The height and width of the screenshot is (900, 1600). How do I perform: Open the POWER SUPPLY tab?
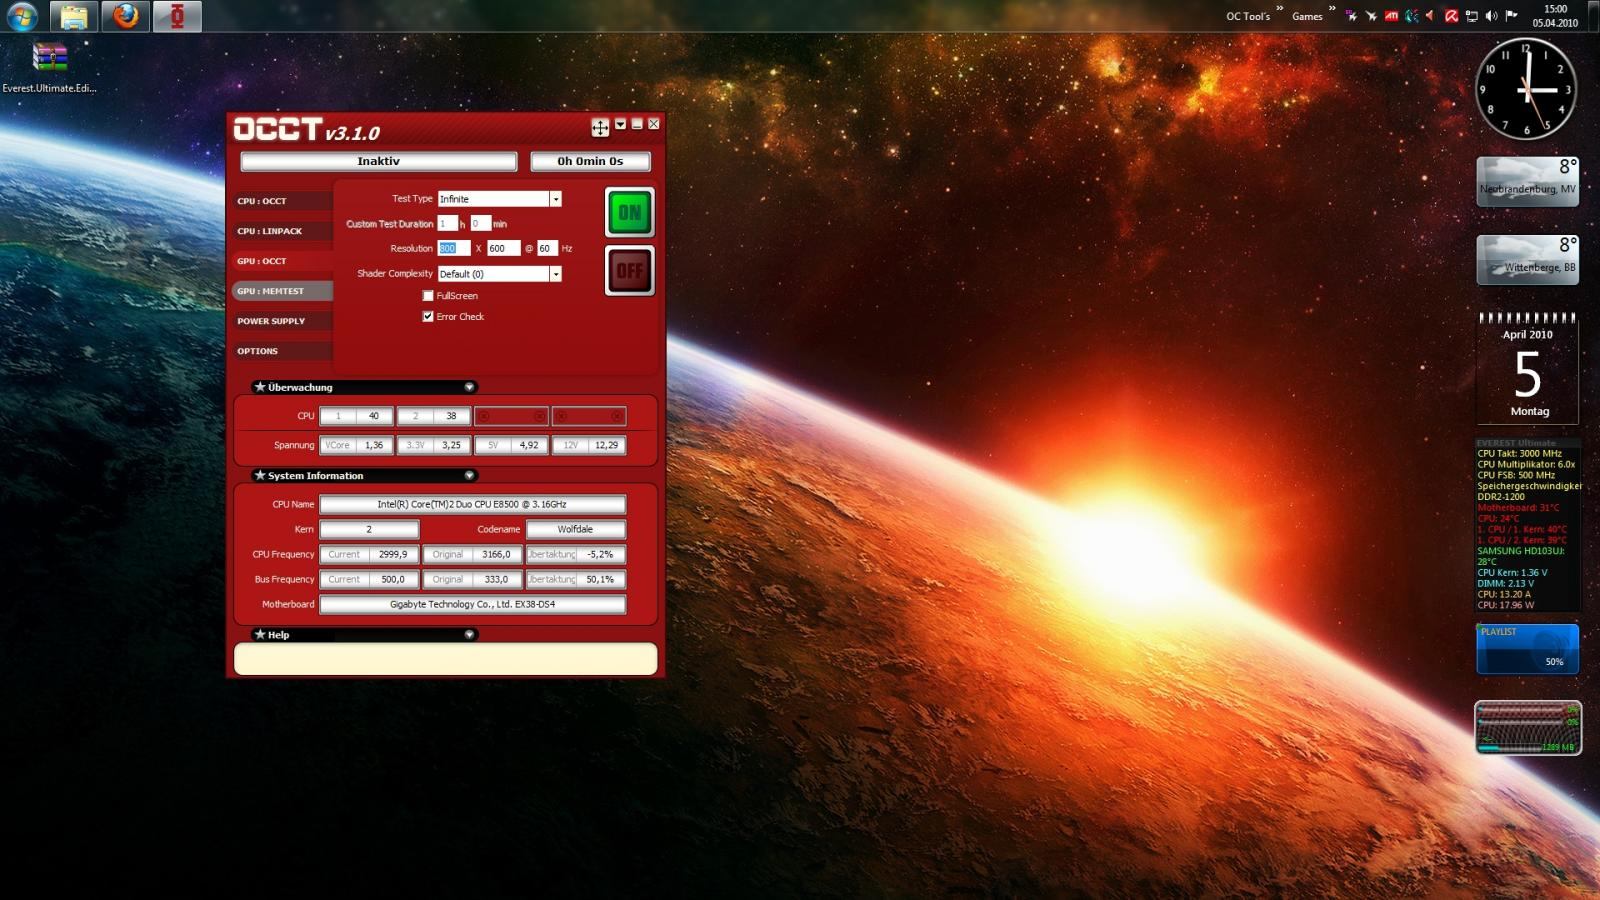click(282, 321)
